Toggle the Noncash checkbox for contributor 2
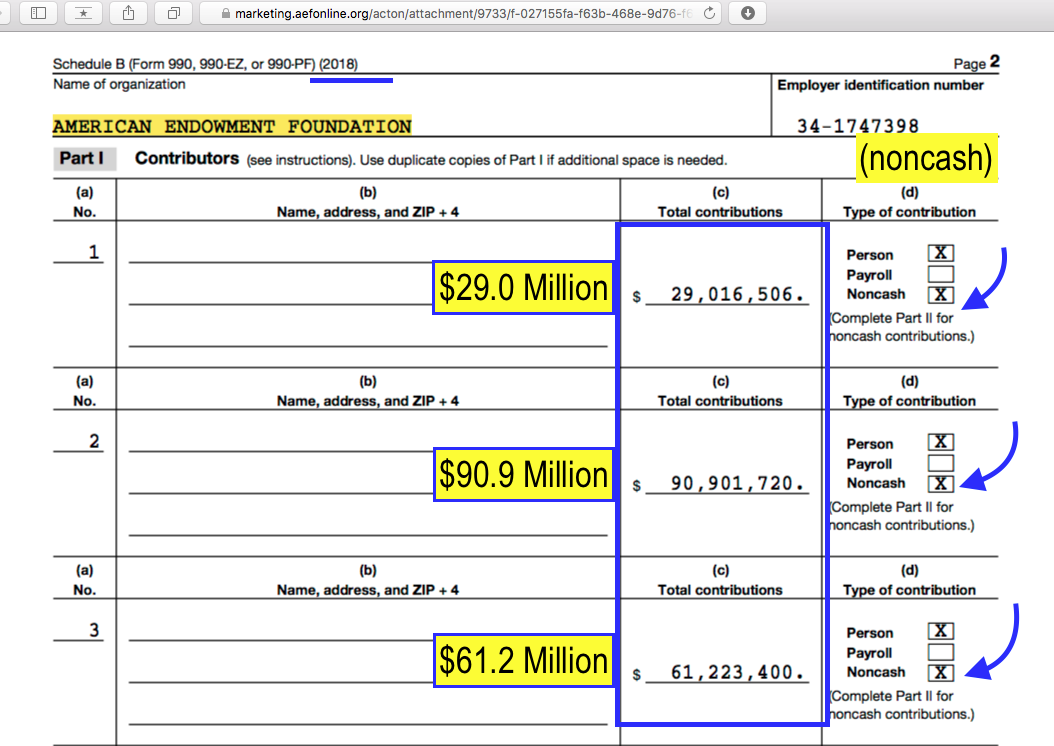This screenshot has width=1054, height=746. 941,483
